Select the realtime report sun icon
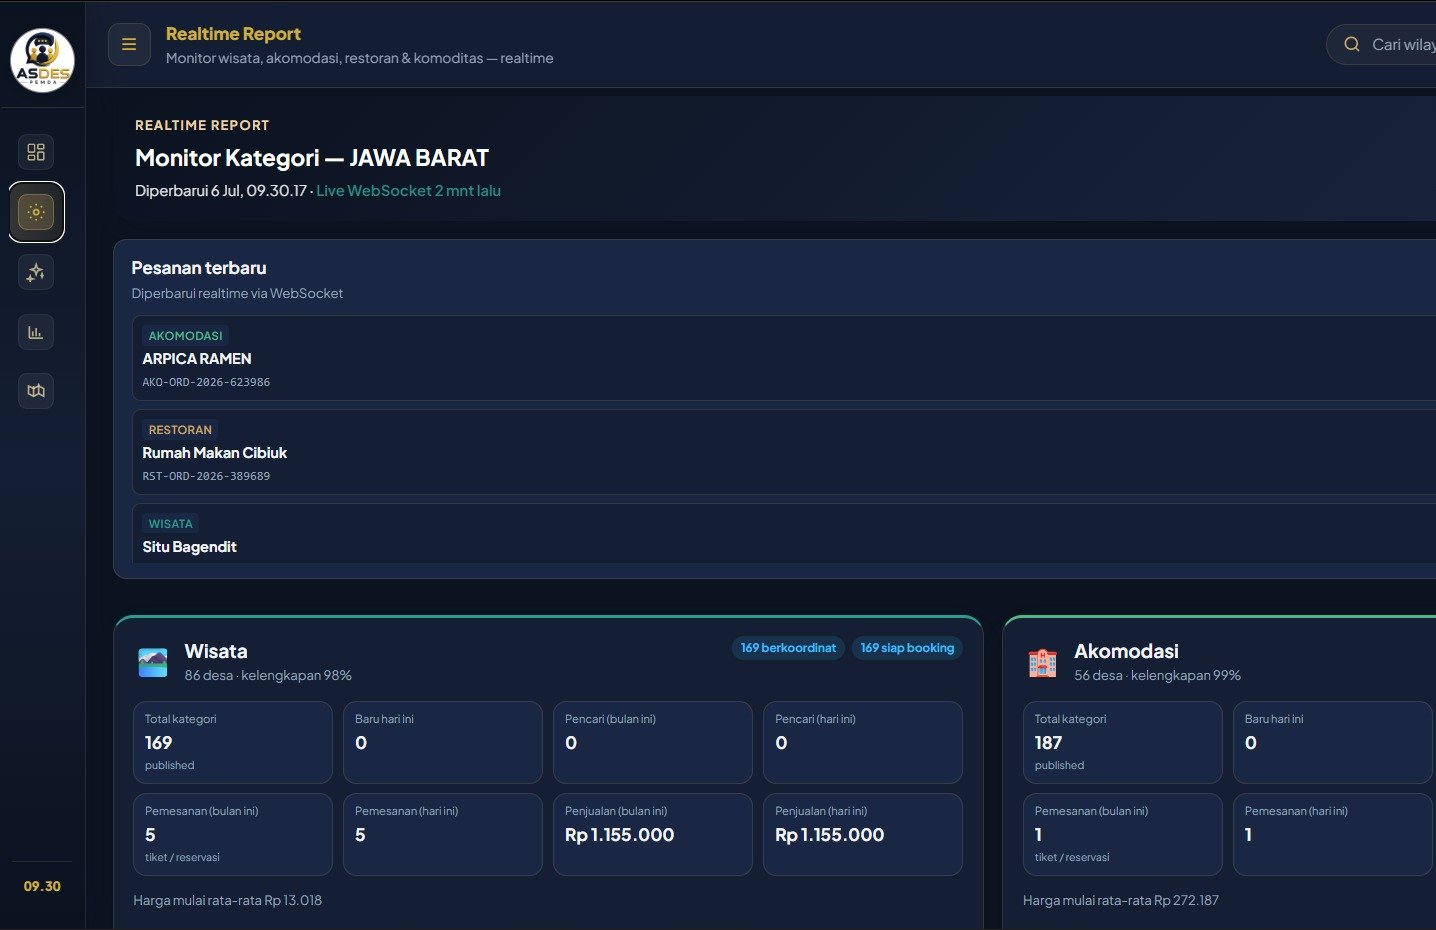This screenshot has height=930, width=1436. click(36, 212)
